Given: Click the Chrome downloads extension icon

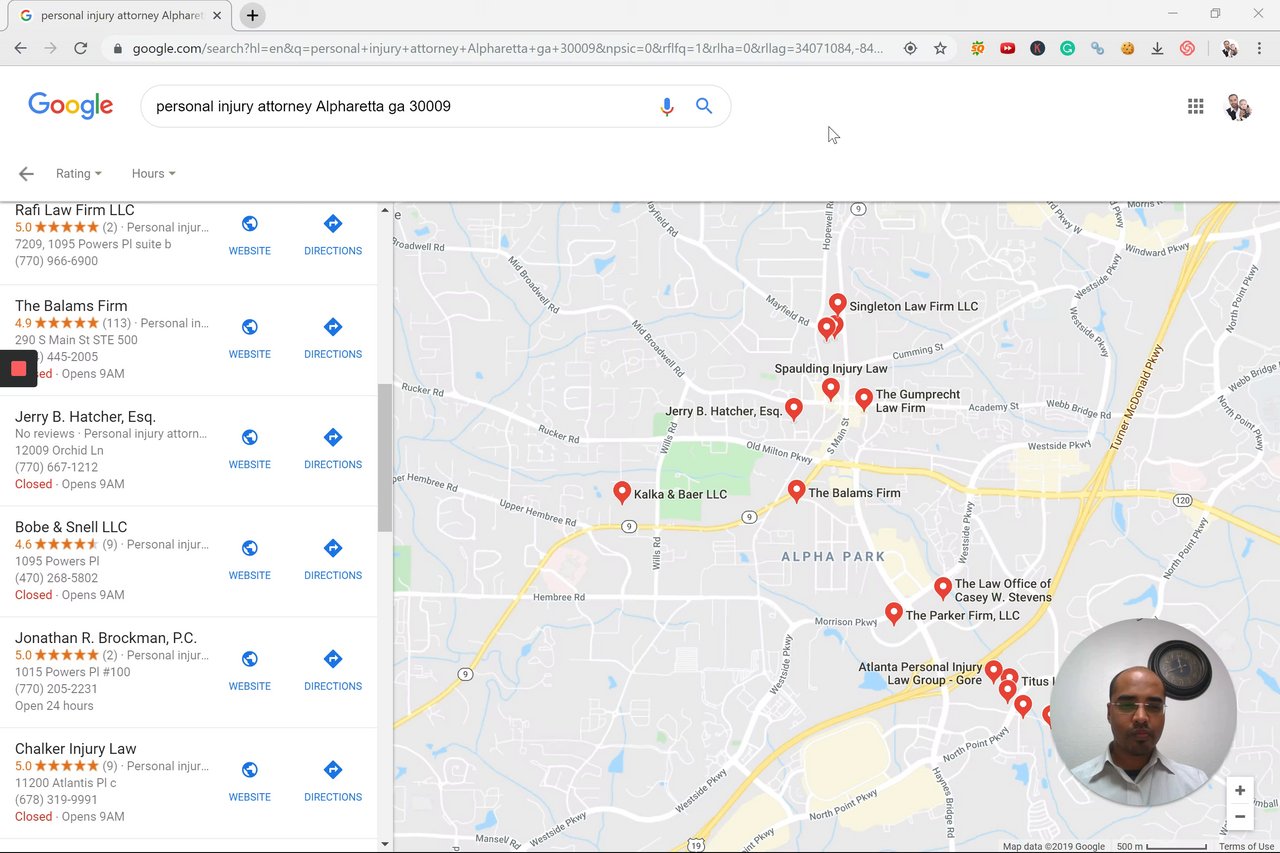Looking at the screenshot, I should click(1157, 48).
